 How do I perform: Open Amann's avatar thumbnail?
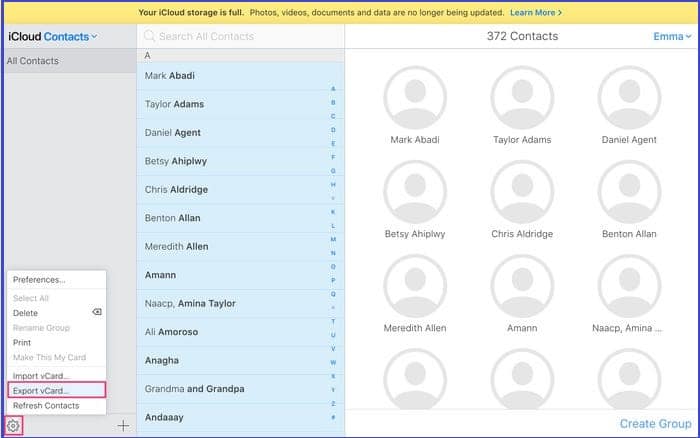pyautogui.click(x=522, y=286)
